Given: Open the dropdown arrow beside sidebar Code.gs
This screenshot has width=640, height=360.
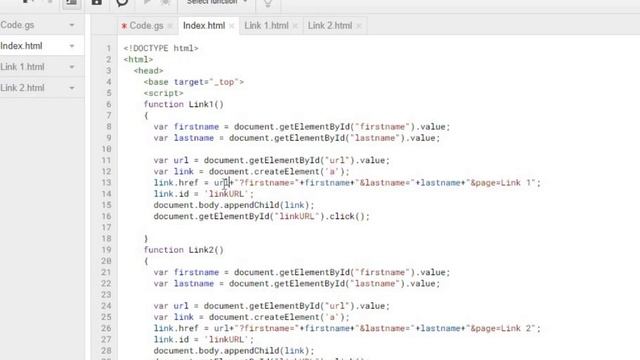Looking at the screenshot, I should tap(72, 25).
